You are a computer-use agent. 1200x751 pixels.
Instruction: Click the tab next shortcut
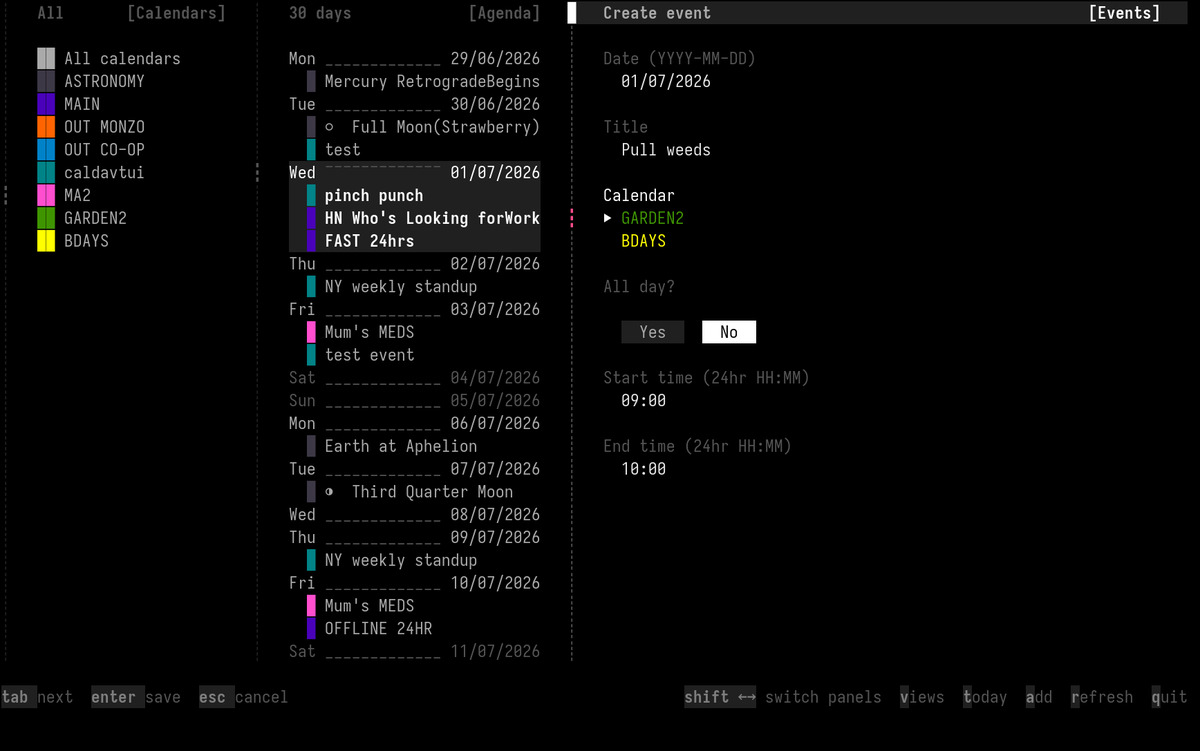click(37, 697)
